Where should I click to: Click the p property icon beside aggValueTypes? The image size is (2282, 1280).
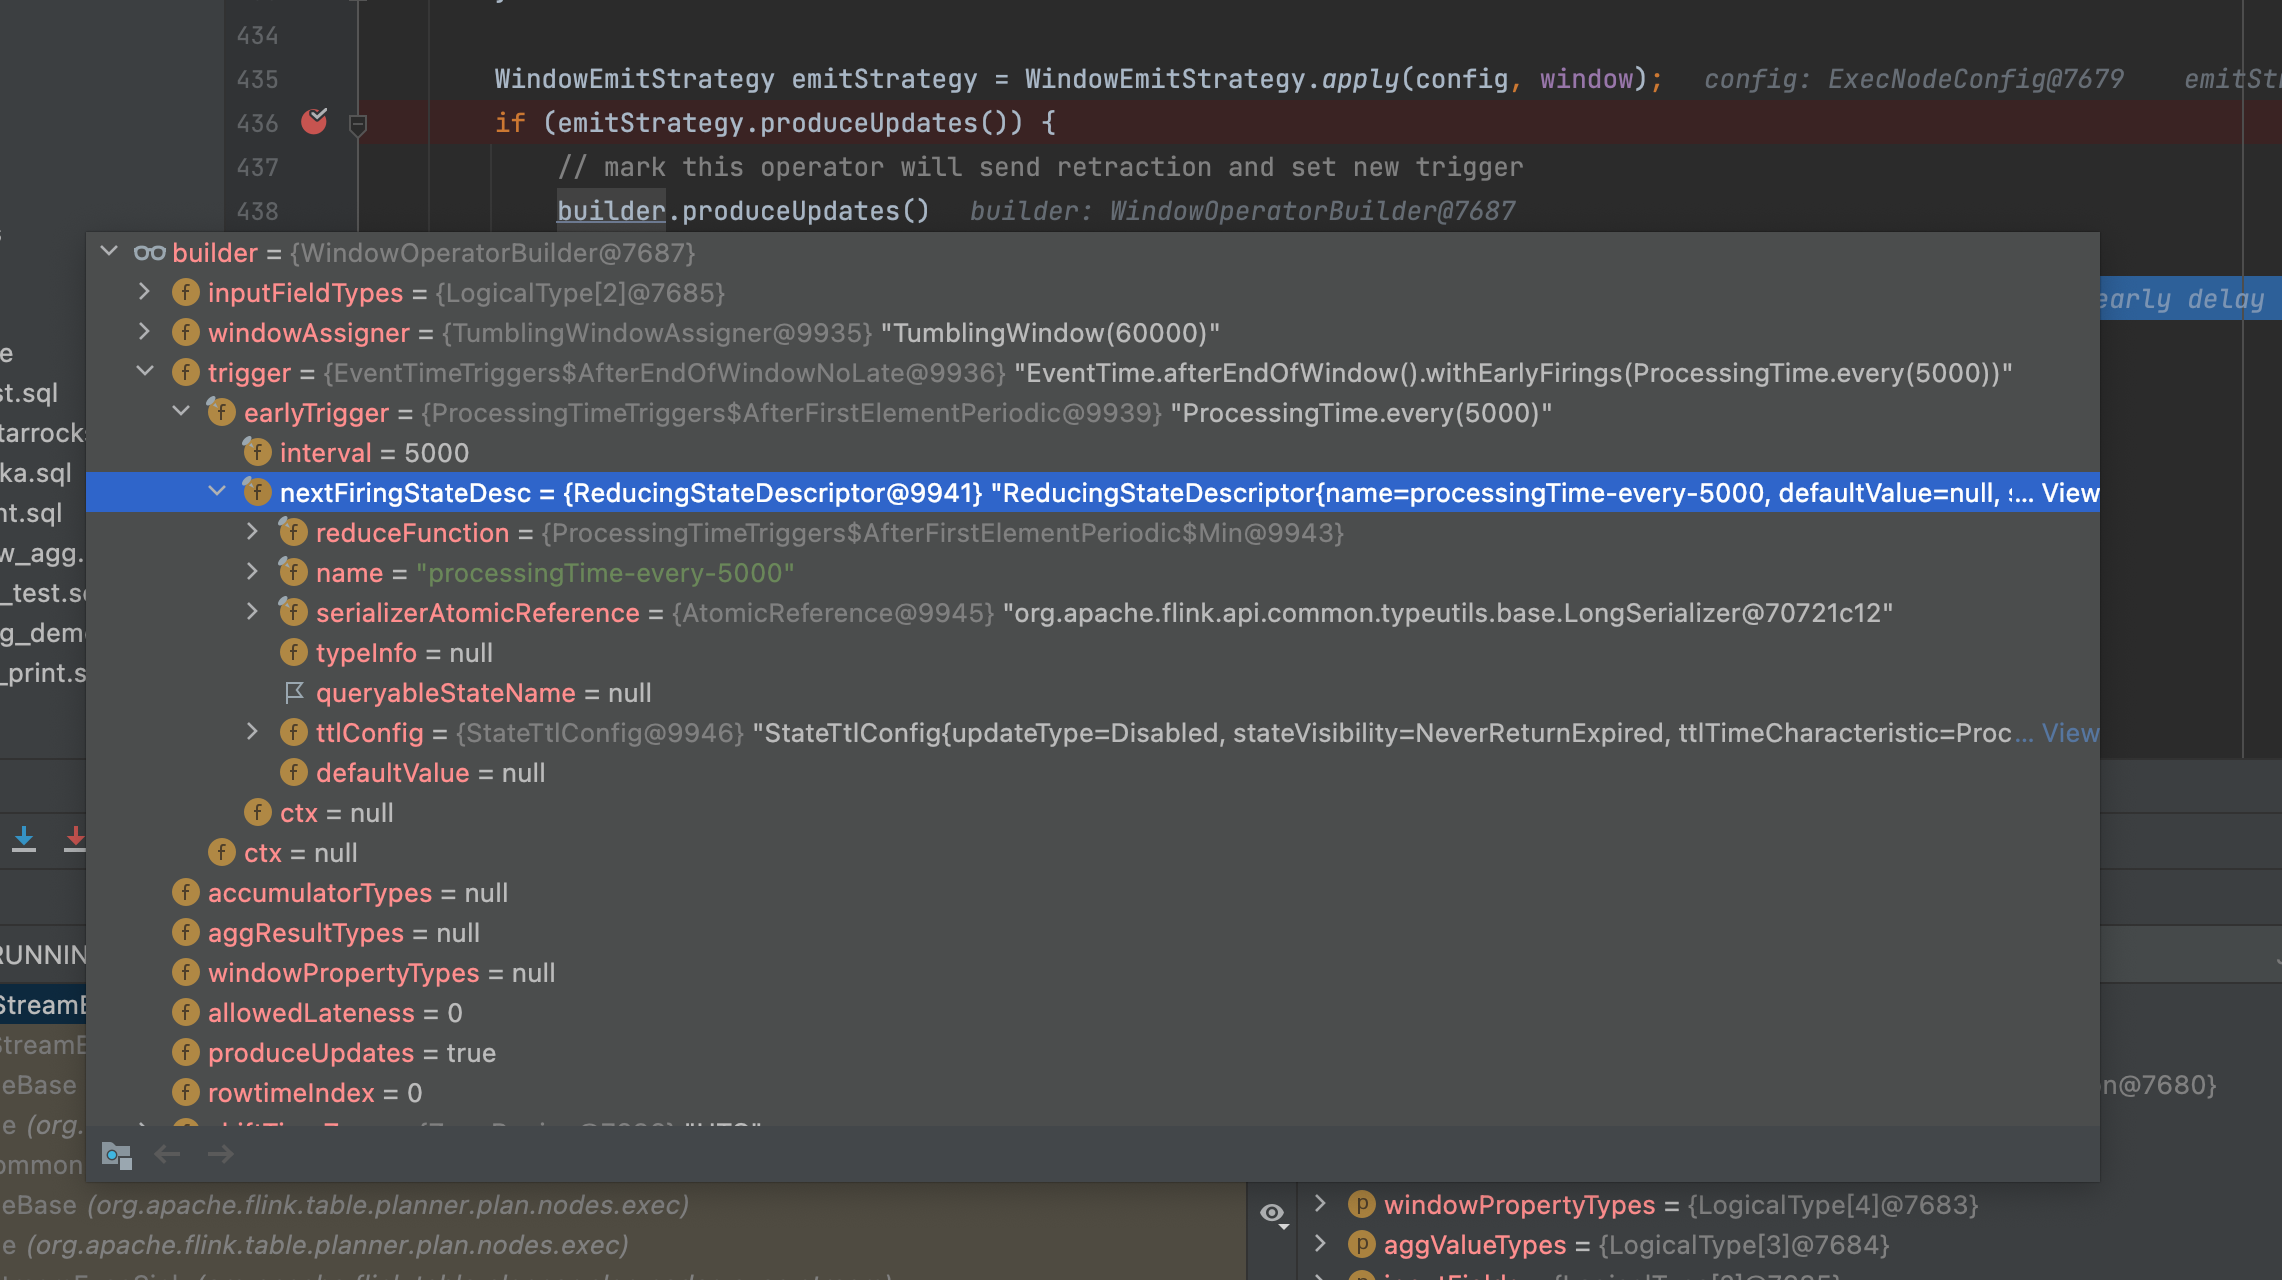1360,1244
